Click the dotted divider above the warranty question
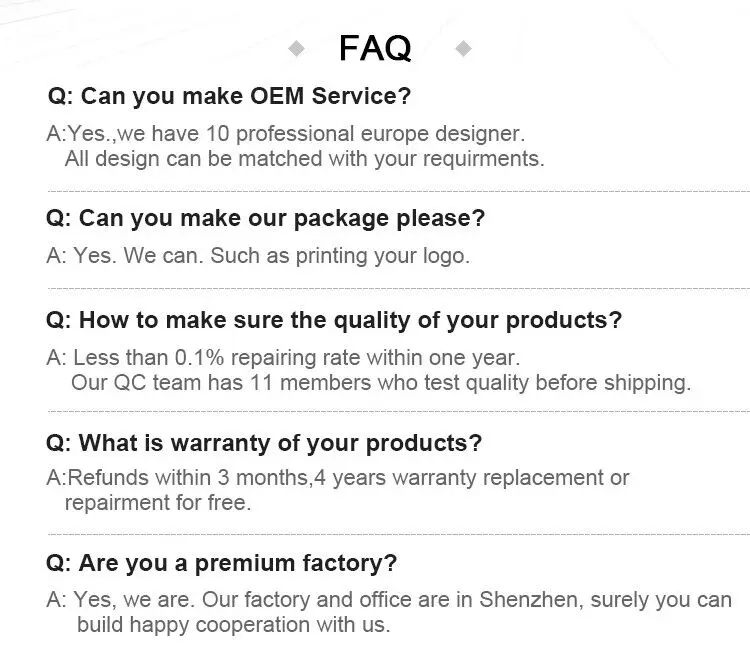This screenshot has height=648, width=750. coord(398,411)
